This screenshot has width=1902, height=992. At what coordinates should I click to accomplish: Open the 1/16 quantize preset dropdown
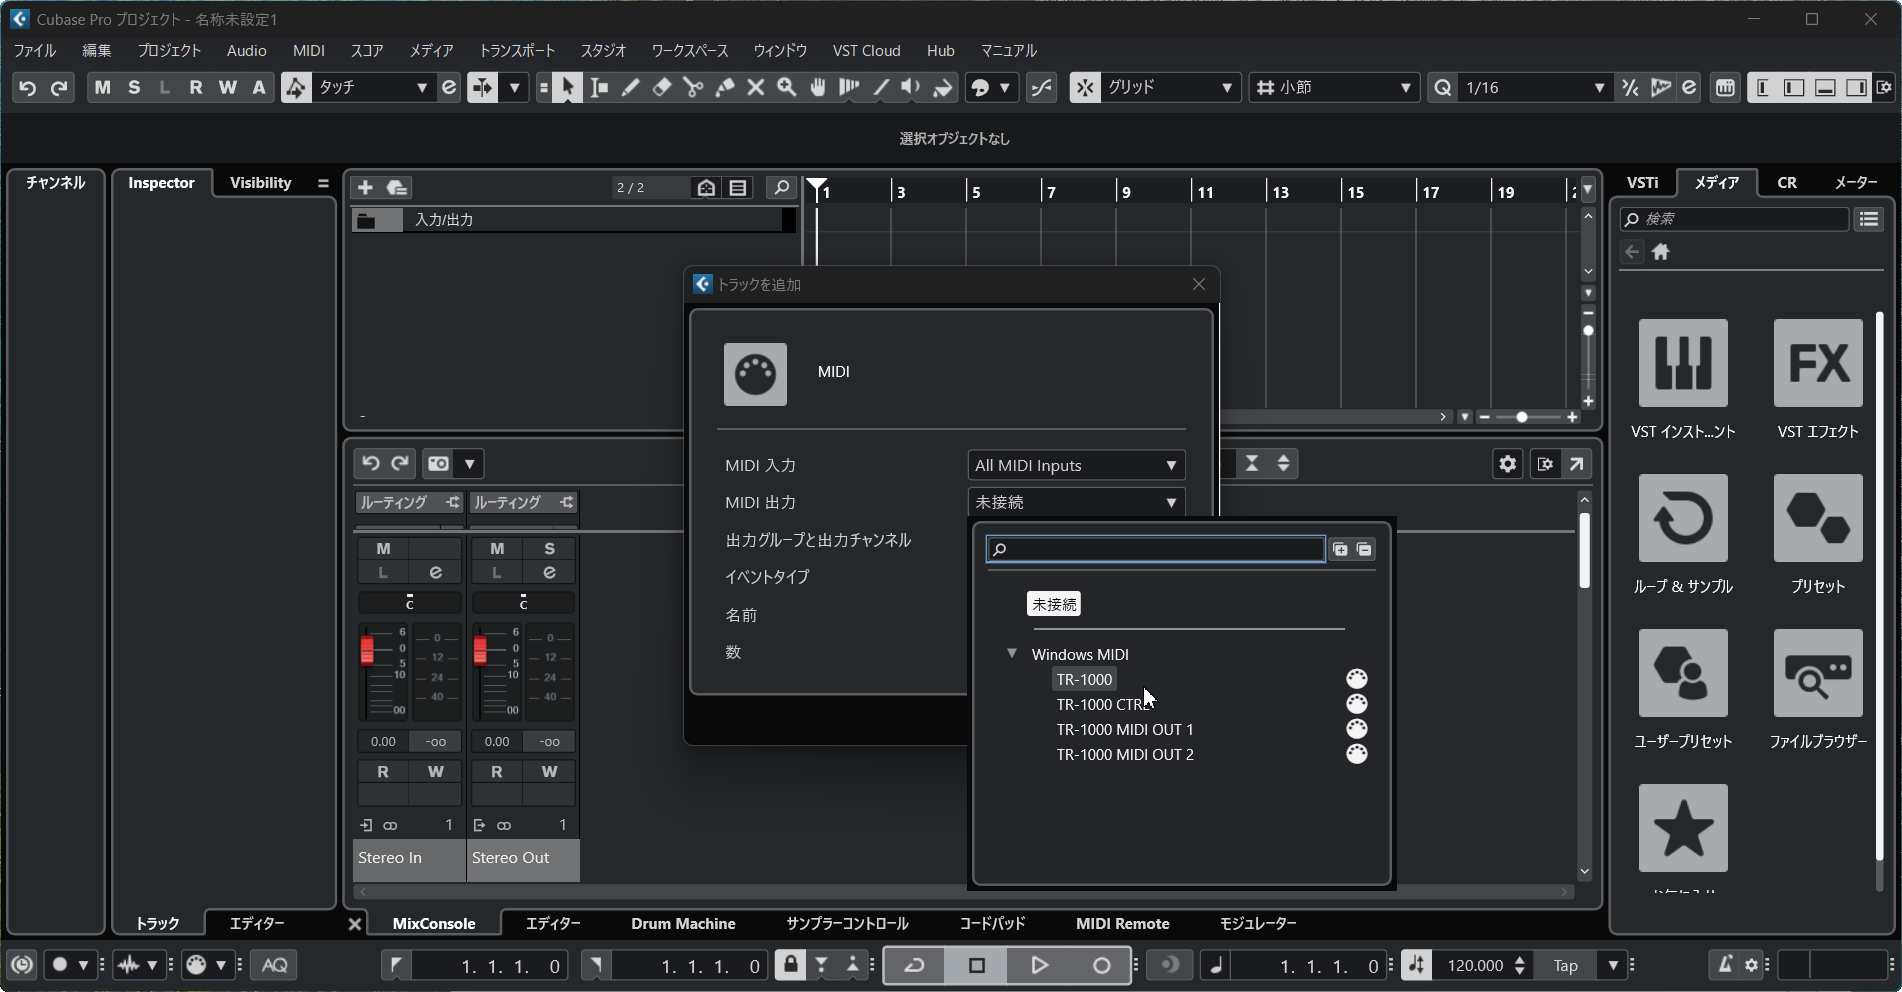coord(1531,88)
